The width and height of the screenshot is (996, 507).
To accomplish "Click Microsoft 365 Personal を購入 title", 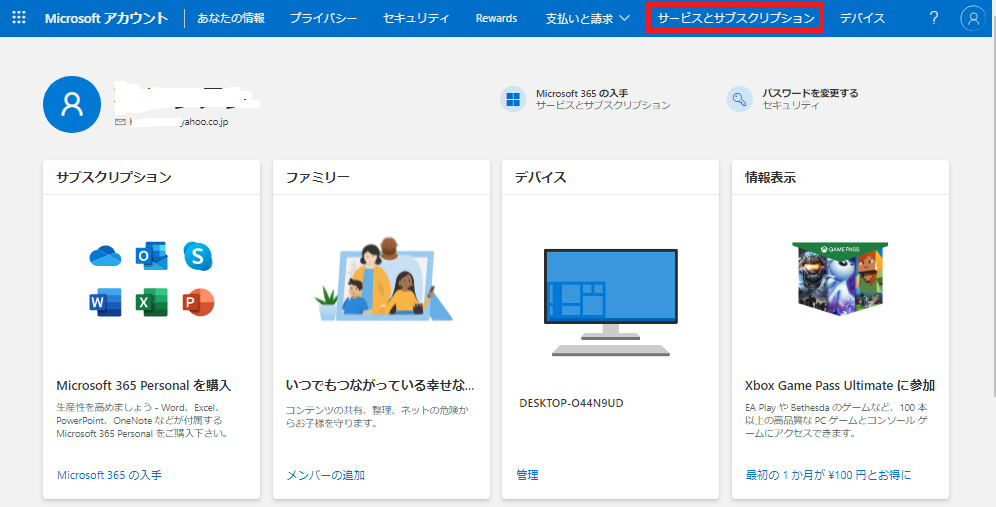I will coord(144,385).
